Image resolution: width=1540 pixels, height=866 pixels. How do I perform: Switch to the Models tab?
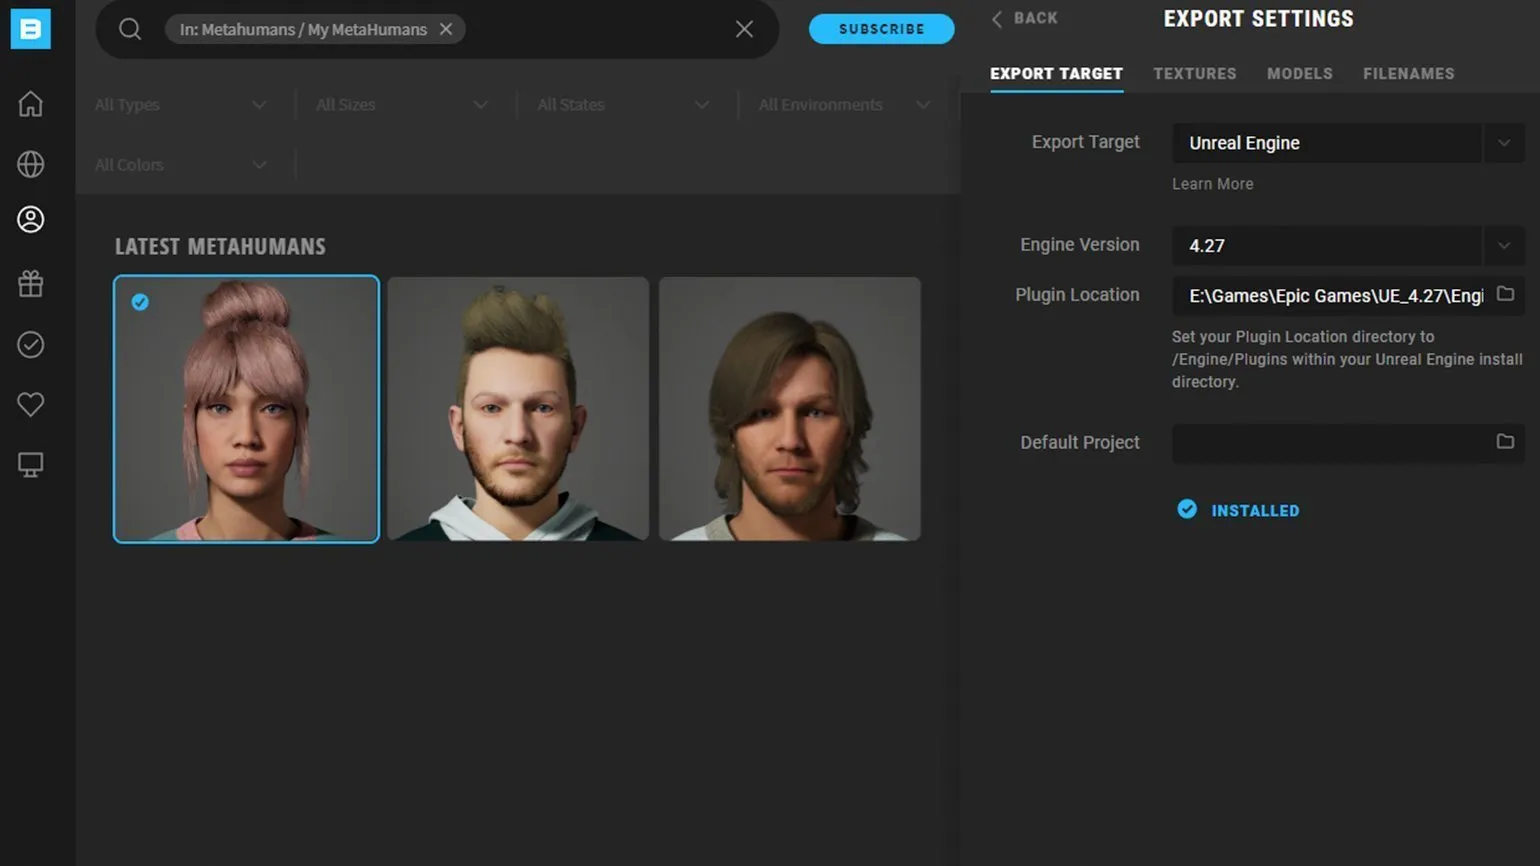(x=1299, y=74)
